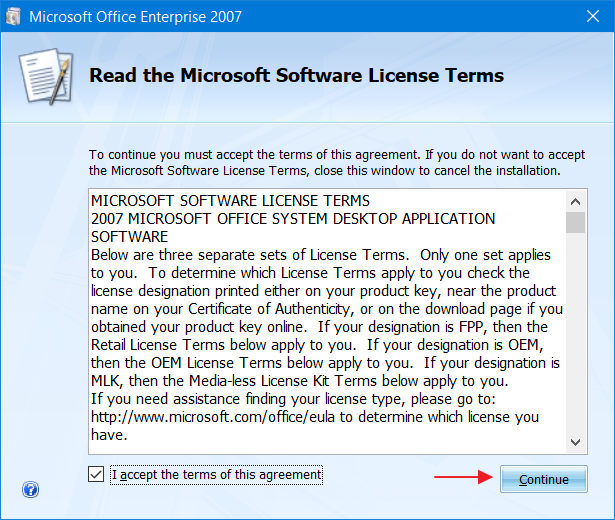The height and width of the screenshot is (520, 615).
Task: Click the '2007 MICROSOFT OFFICE SYSTEM DESKTOP APPLICATION' line
Action: [293, 219]
